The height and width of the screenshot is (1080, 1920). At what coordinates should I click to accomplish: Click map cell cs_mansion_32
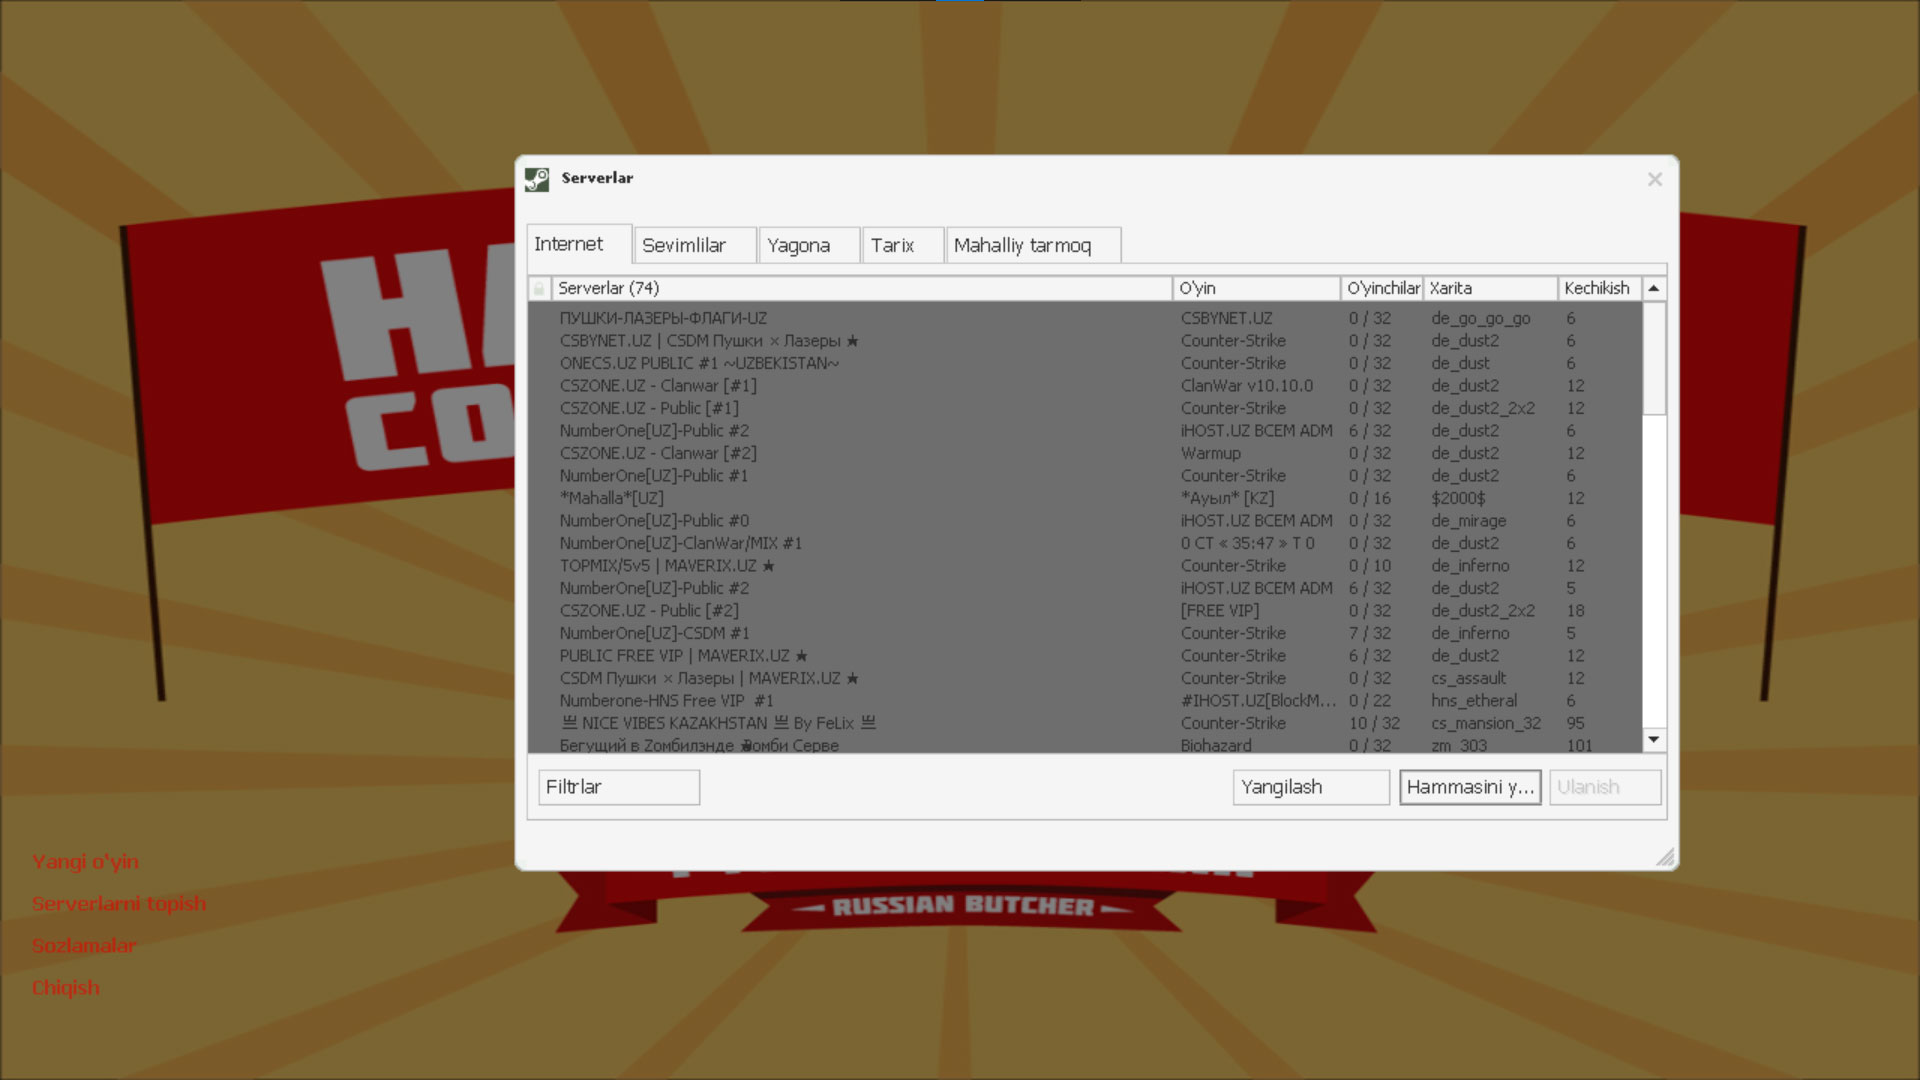(x=1486, y=723)
